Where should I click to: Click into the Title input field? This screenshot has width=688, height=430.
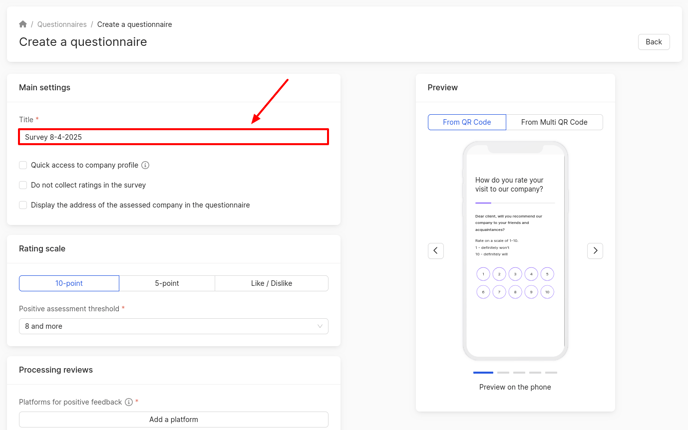(x=173, y=137)
